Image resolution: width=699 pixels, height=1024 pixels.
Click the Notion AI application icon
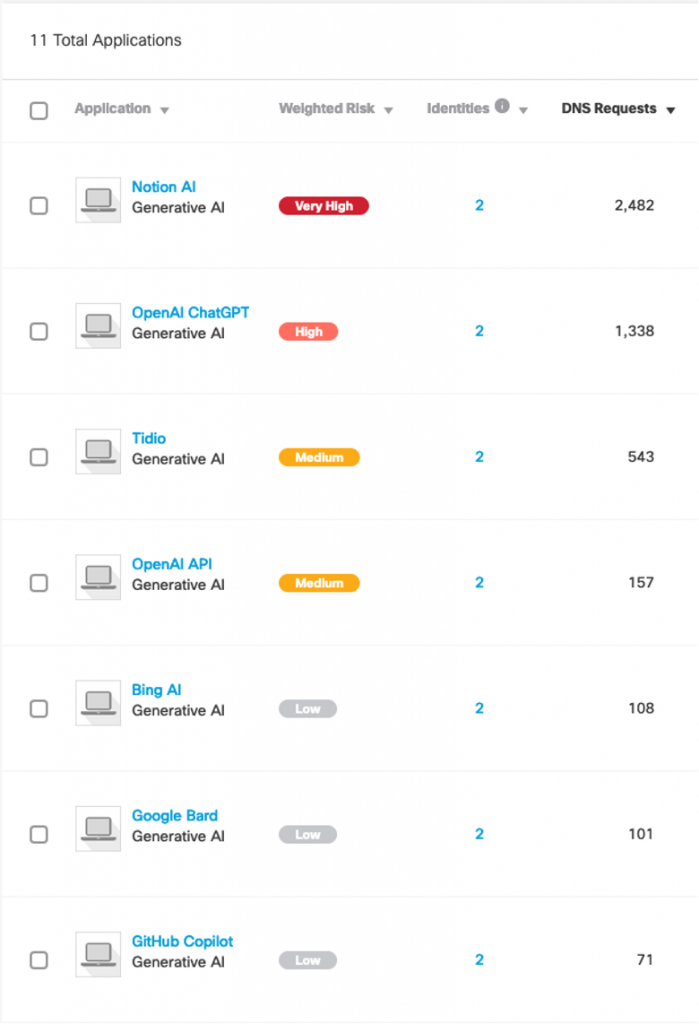[98, 200]
